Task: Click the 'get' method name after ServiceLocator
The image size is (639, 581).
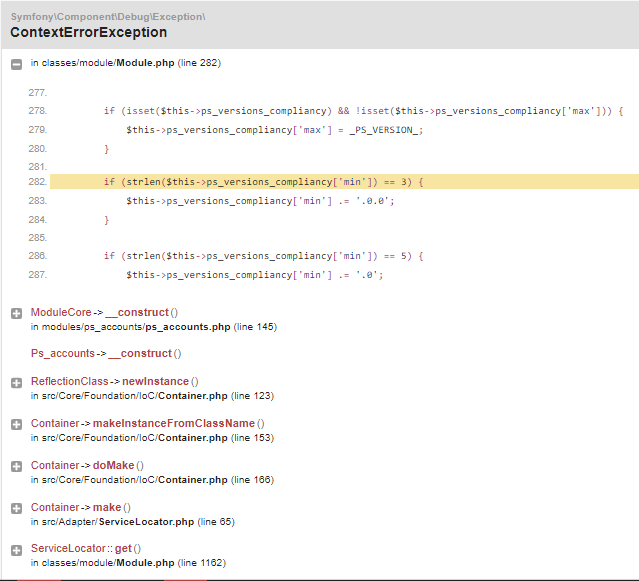Action: (x=123, y=548)
